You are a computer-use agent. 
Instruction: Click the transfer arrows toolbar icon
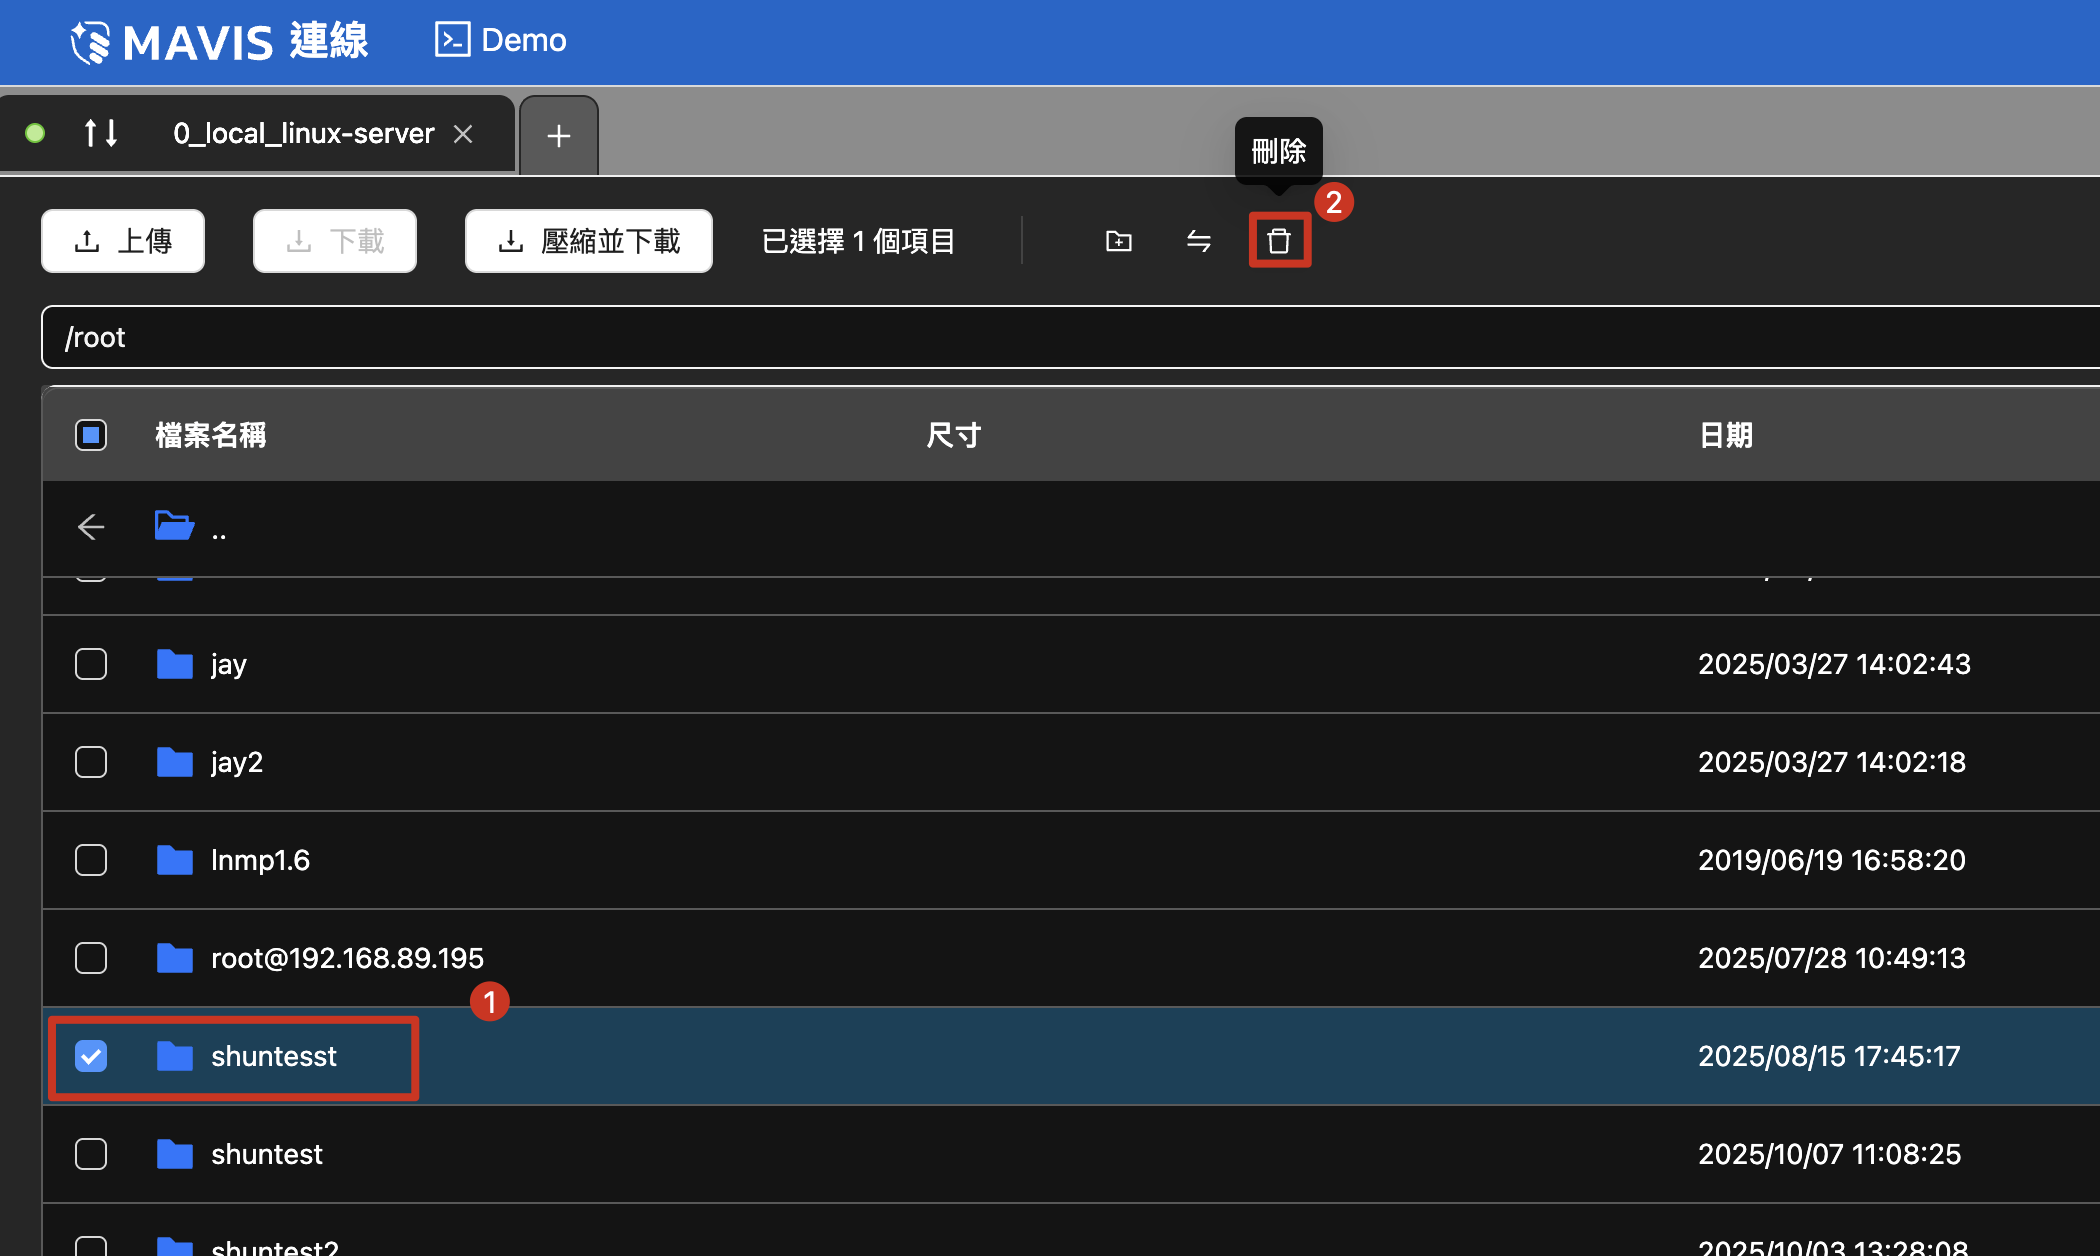pyautogui.click(x=1198, y=241)
